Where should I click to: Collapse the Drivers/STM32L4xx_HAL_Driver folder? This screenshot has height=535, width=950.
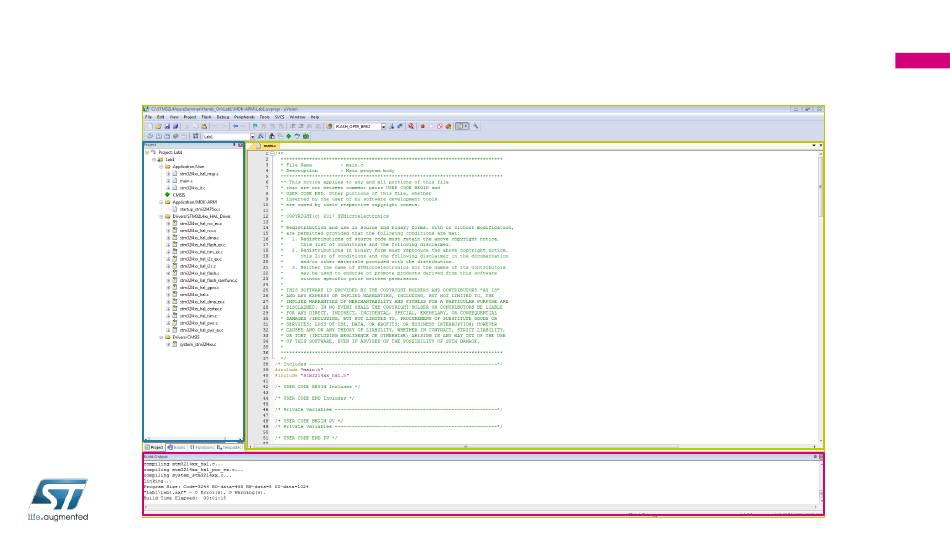click(x=161, y=216)
